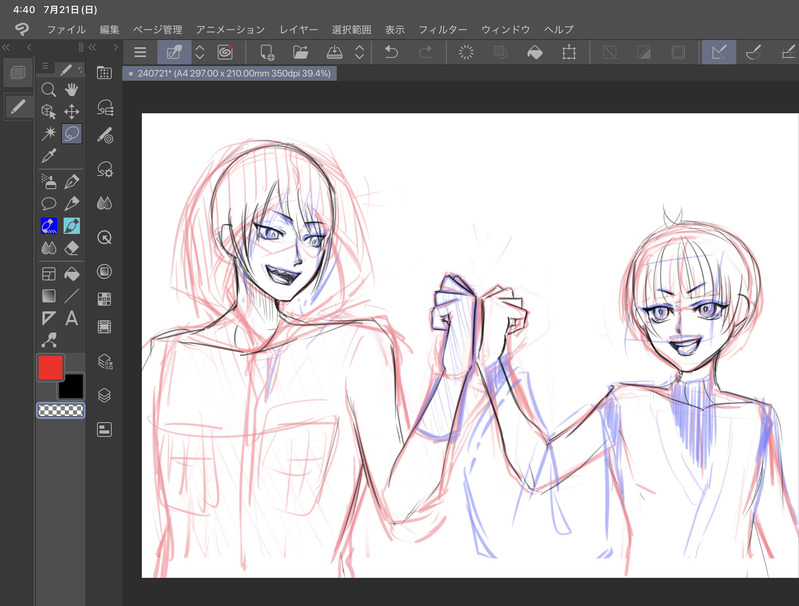799x606 pixels.
Task: Open the レイヤー menu
Action: click(299, 30)
